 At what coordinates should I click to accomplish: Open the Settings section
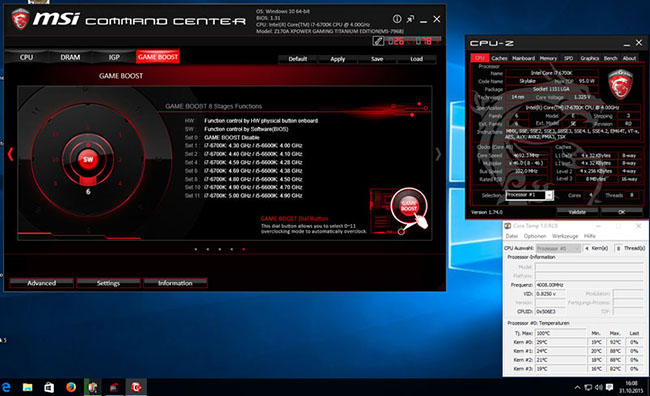[108, 283]
